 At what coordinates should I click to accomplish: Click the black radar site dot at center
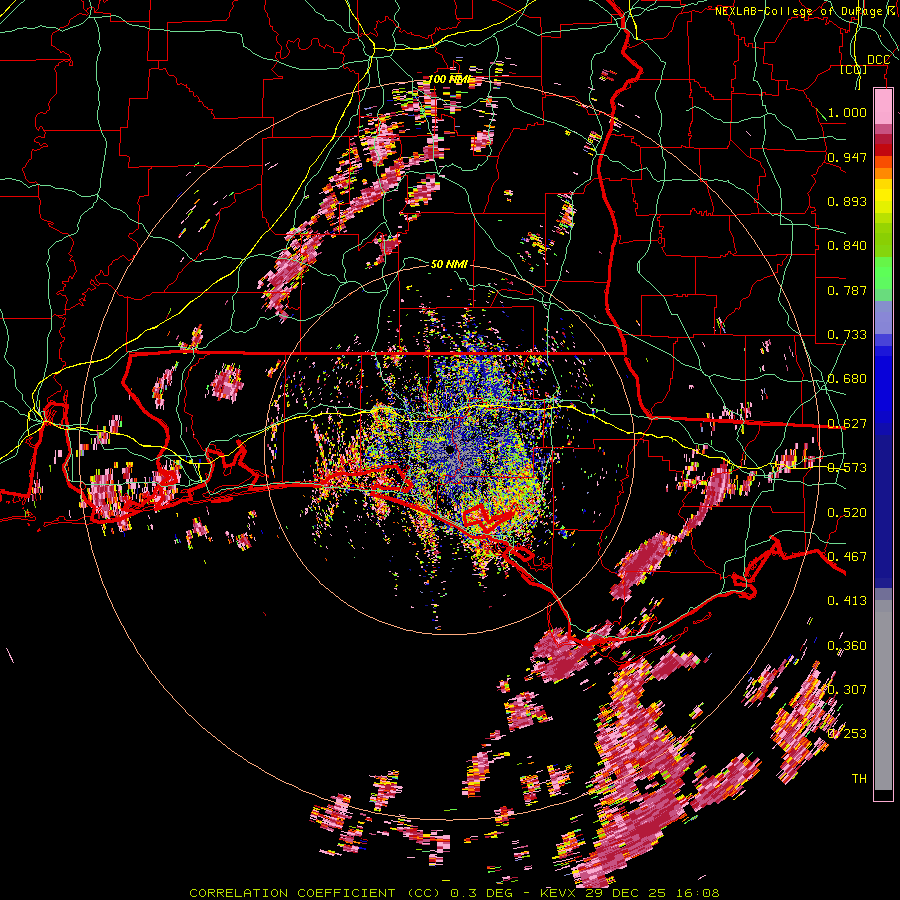tap(450, 449)
